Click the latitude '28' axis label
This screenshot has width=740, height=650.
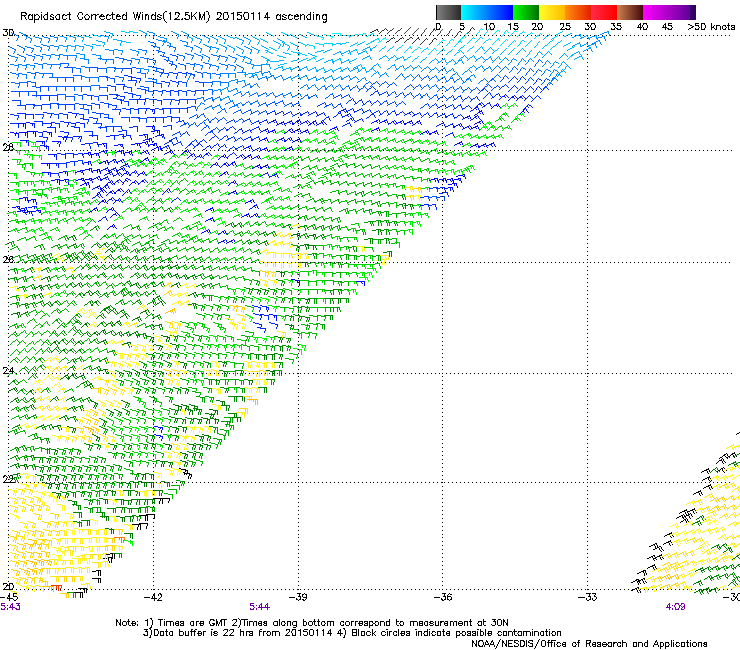click(8, 147)
